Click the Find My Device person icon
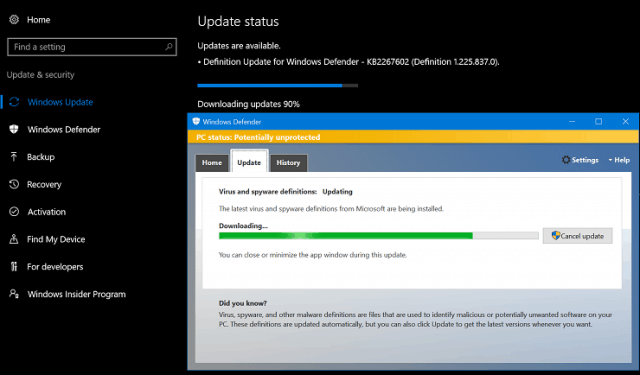The width and height of the screenshot is (640, 375). [14, 239]
